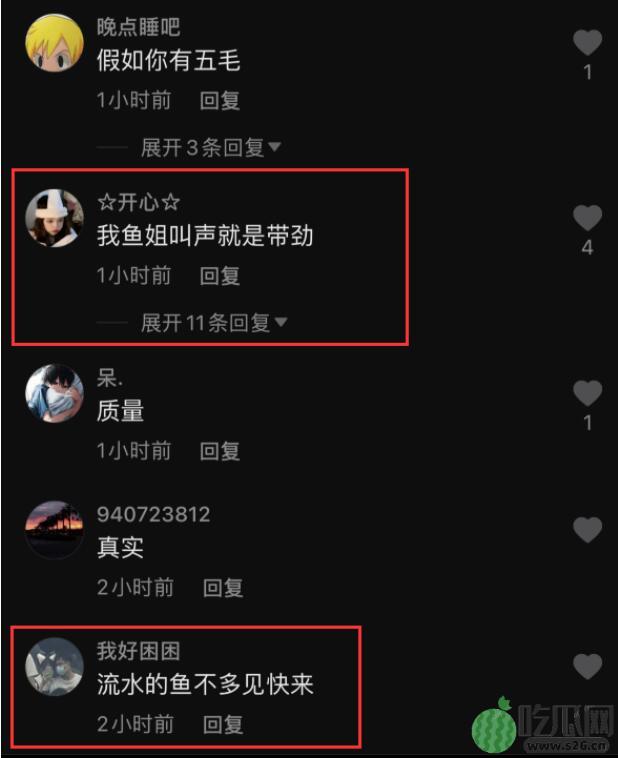Reply to the 真实 comment
618x758 pixels.
click(x=222, y=588)
